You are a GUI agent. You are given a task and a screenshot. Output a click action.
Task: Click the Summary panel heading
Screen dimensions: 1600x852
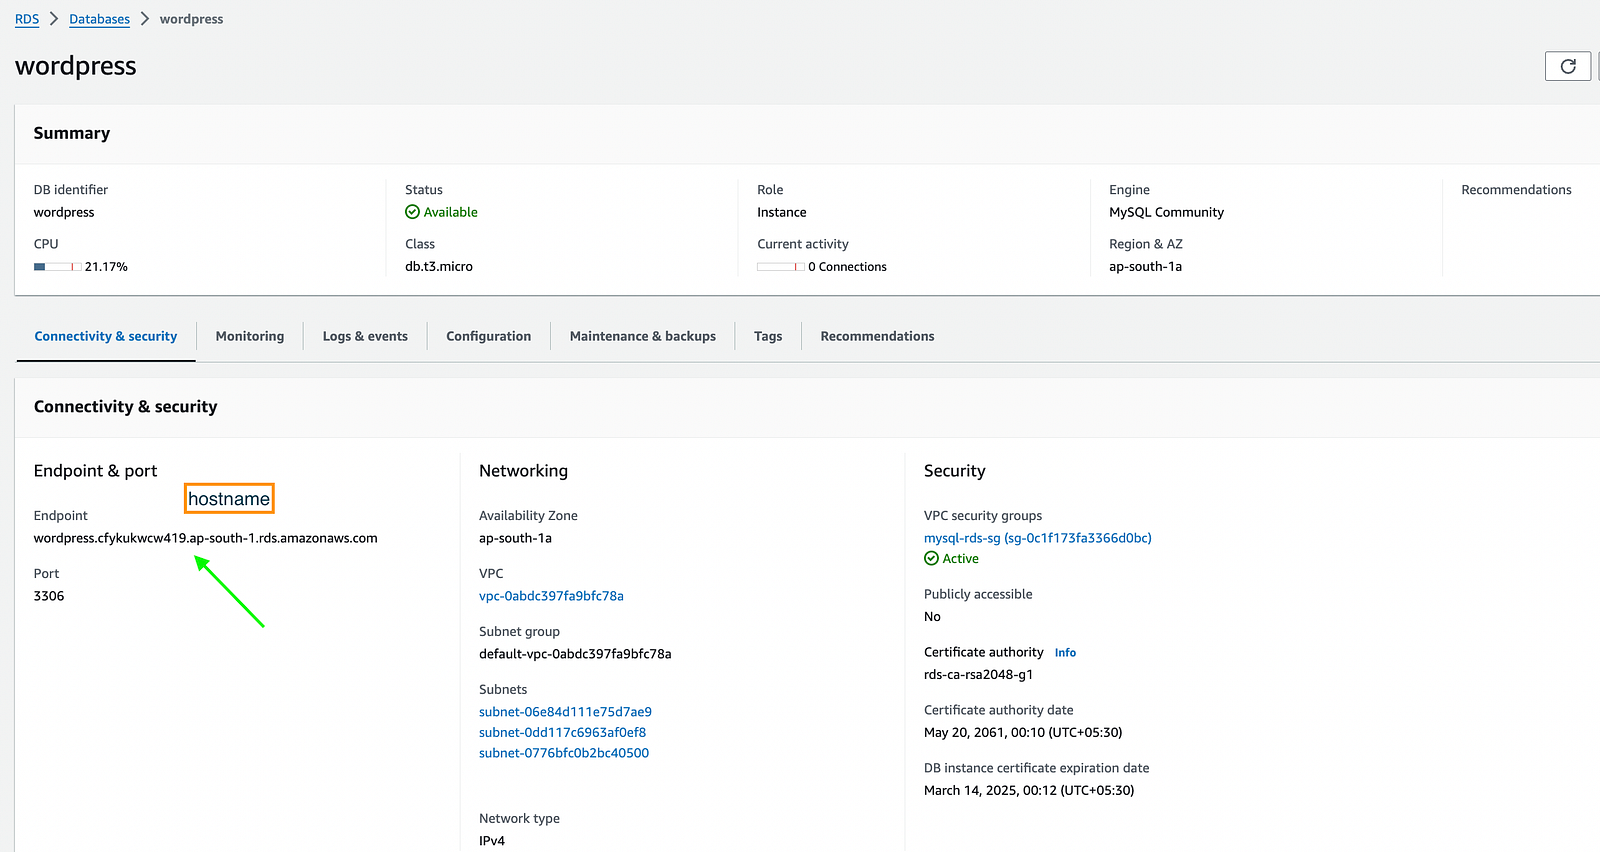click(x=72, y=133)
